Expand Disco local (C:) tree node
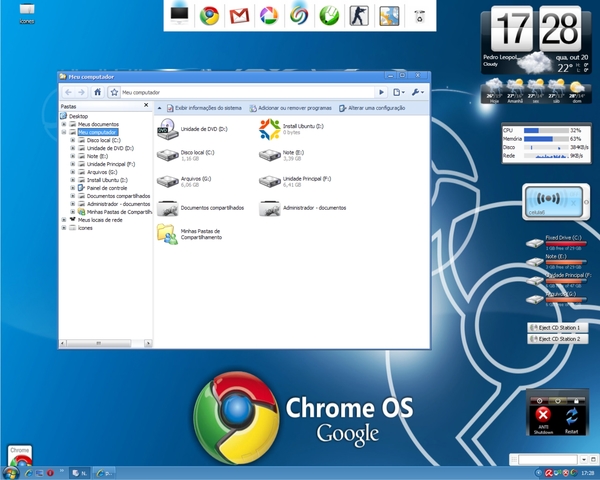Viewport: 600px width, 480px height. click(x=73, y=140)
